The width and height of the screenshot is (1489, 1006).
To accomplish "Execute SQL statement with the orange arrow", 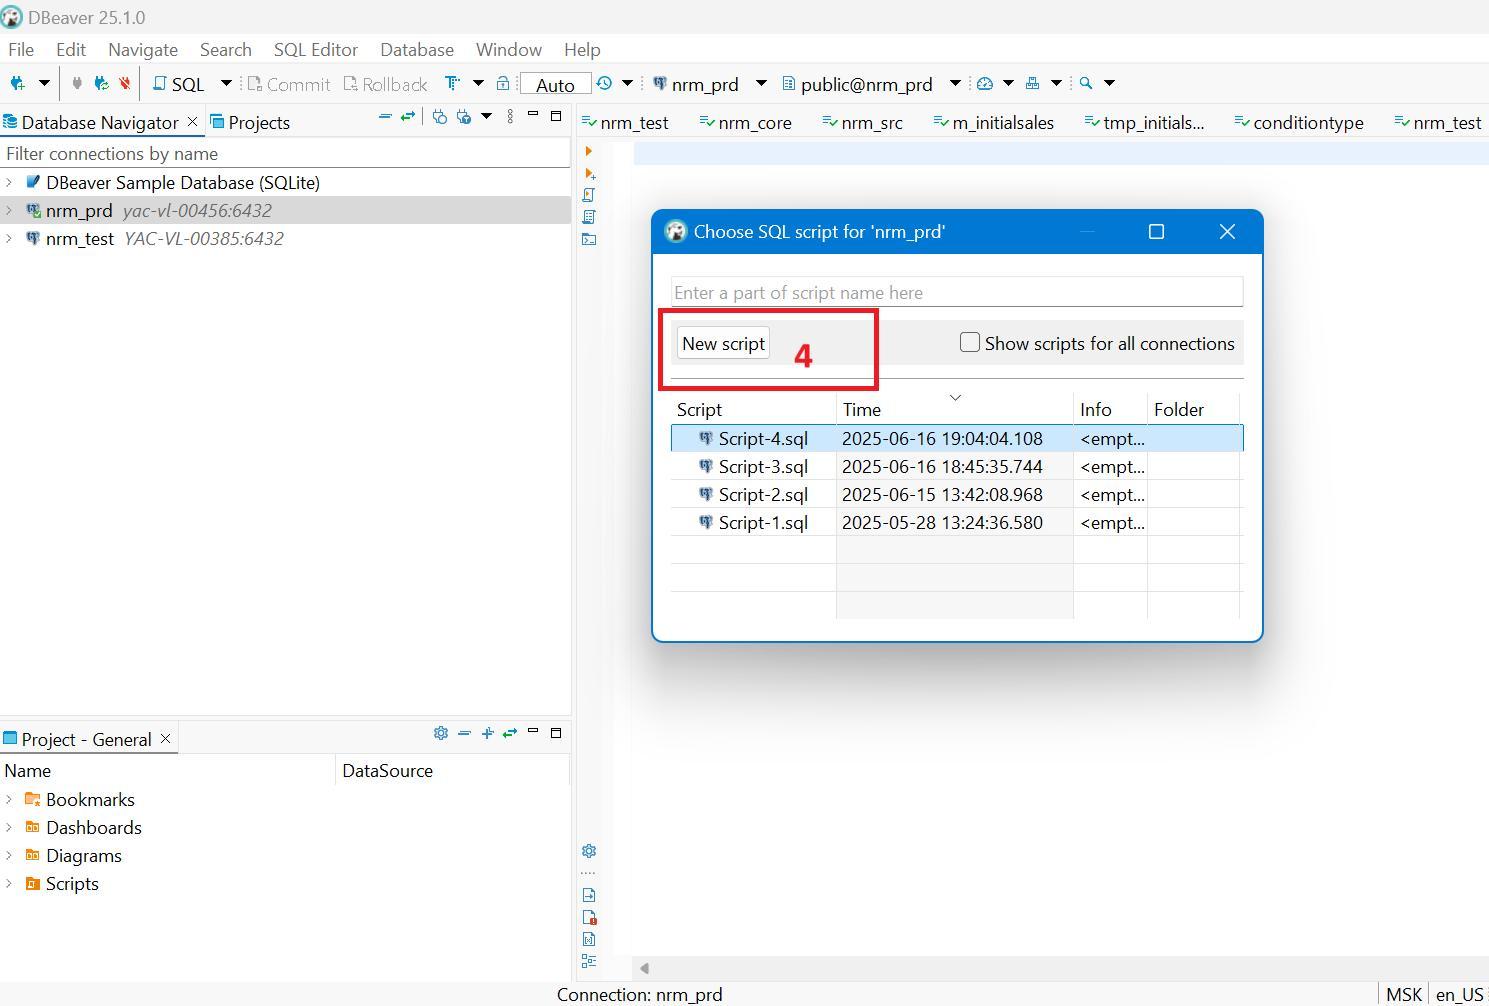I will (x=588, y=151).
